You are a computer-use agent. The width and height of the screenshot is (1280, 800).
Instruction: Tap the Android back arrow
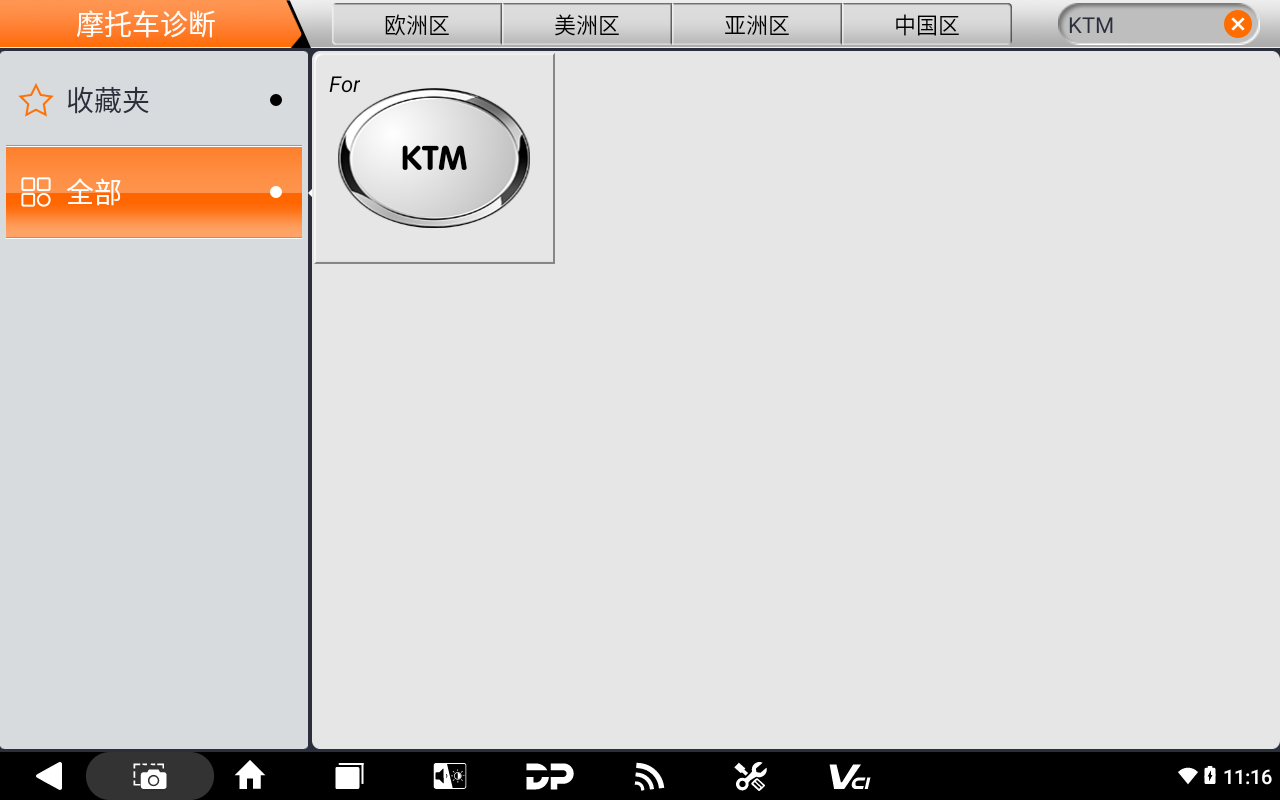pos(48,776)
